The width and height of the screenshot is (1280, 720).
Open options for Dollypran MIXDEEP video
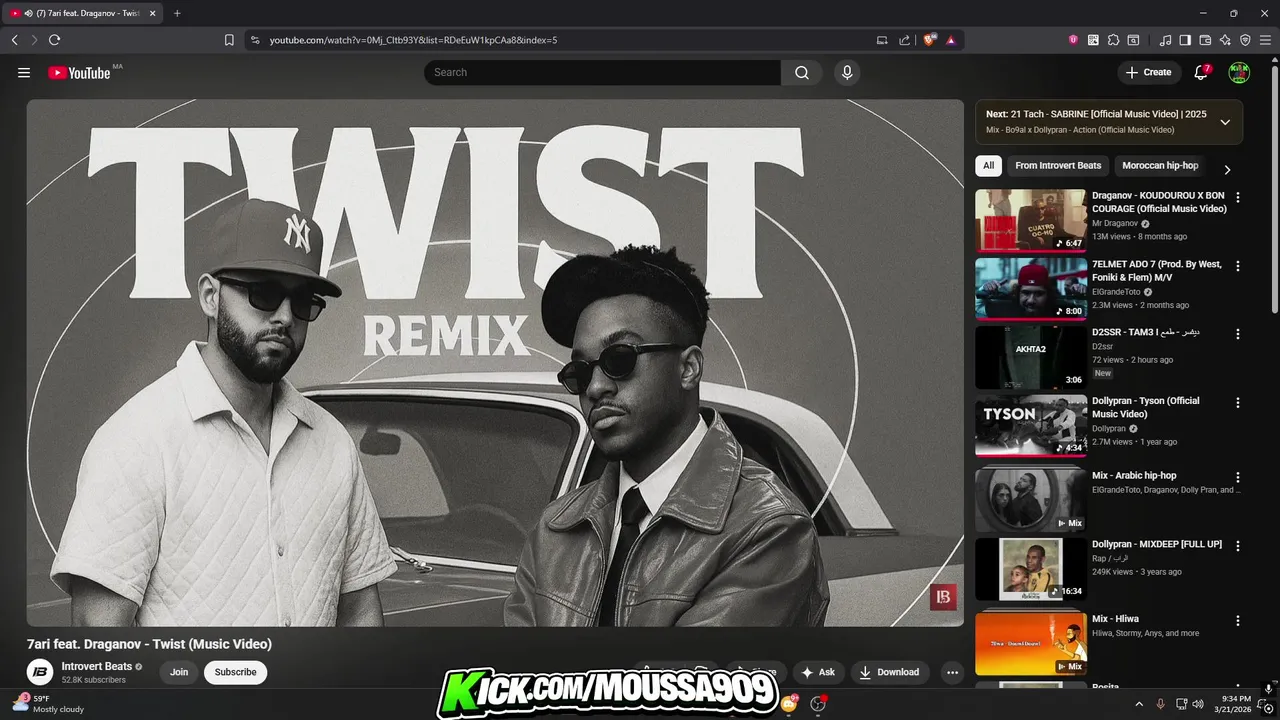[x=1238, y=546]
